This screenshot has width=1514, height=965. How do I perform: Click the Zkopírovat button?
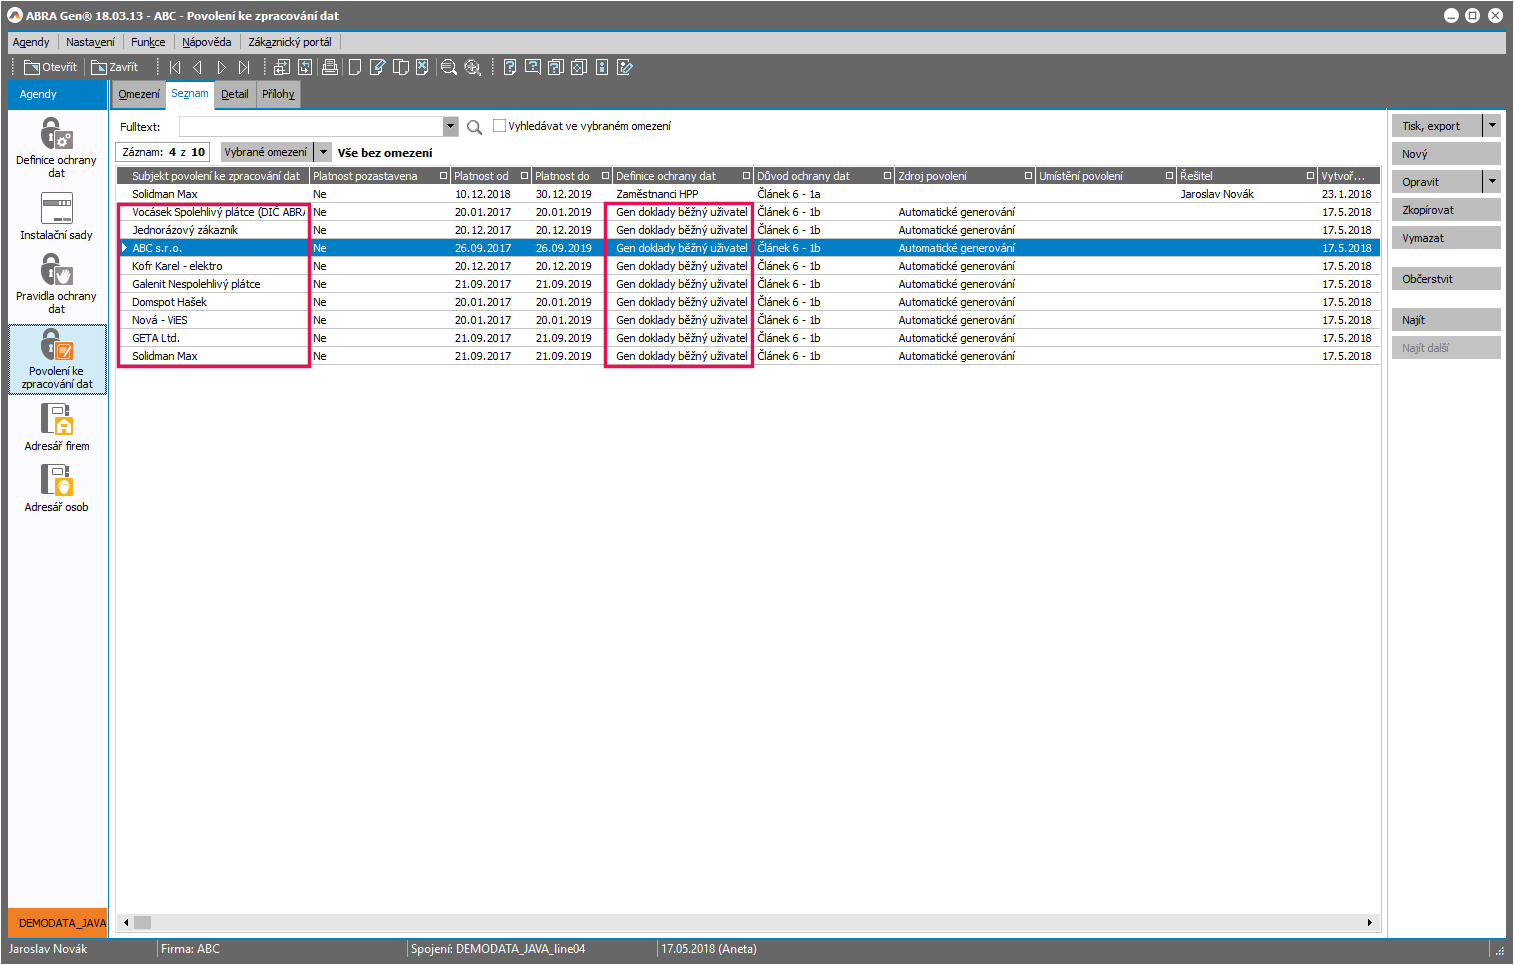coord(1445,210)
